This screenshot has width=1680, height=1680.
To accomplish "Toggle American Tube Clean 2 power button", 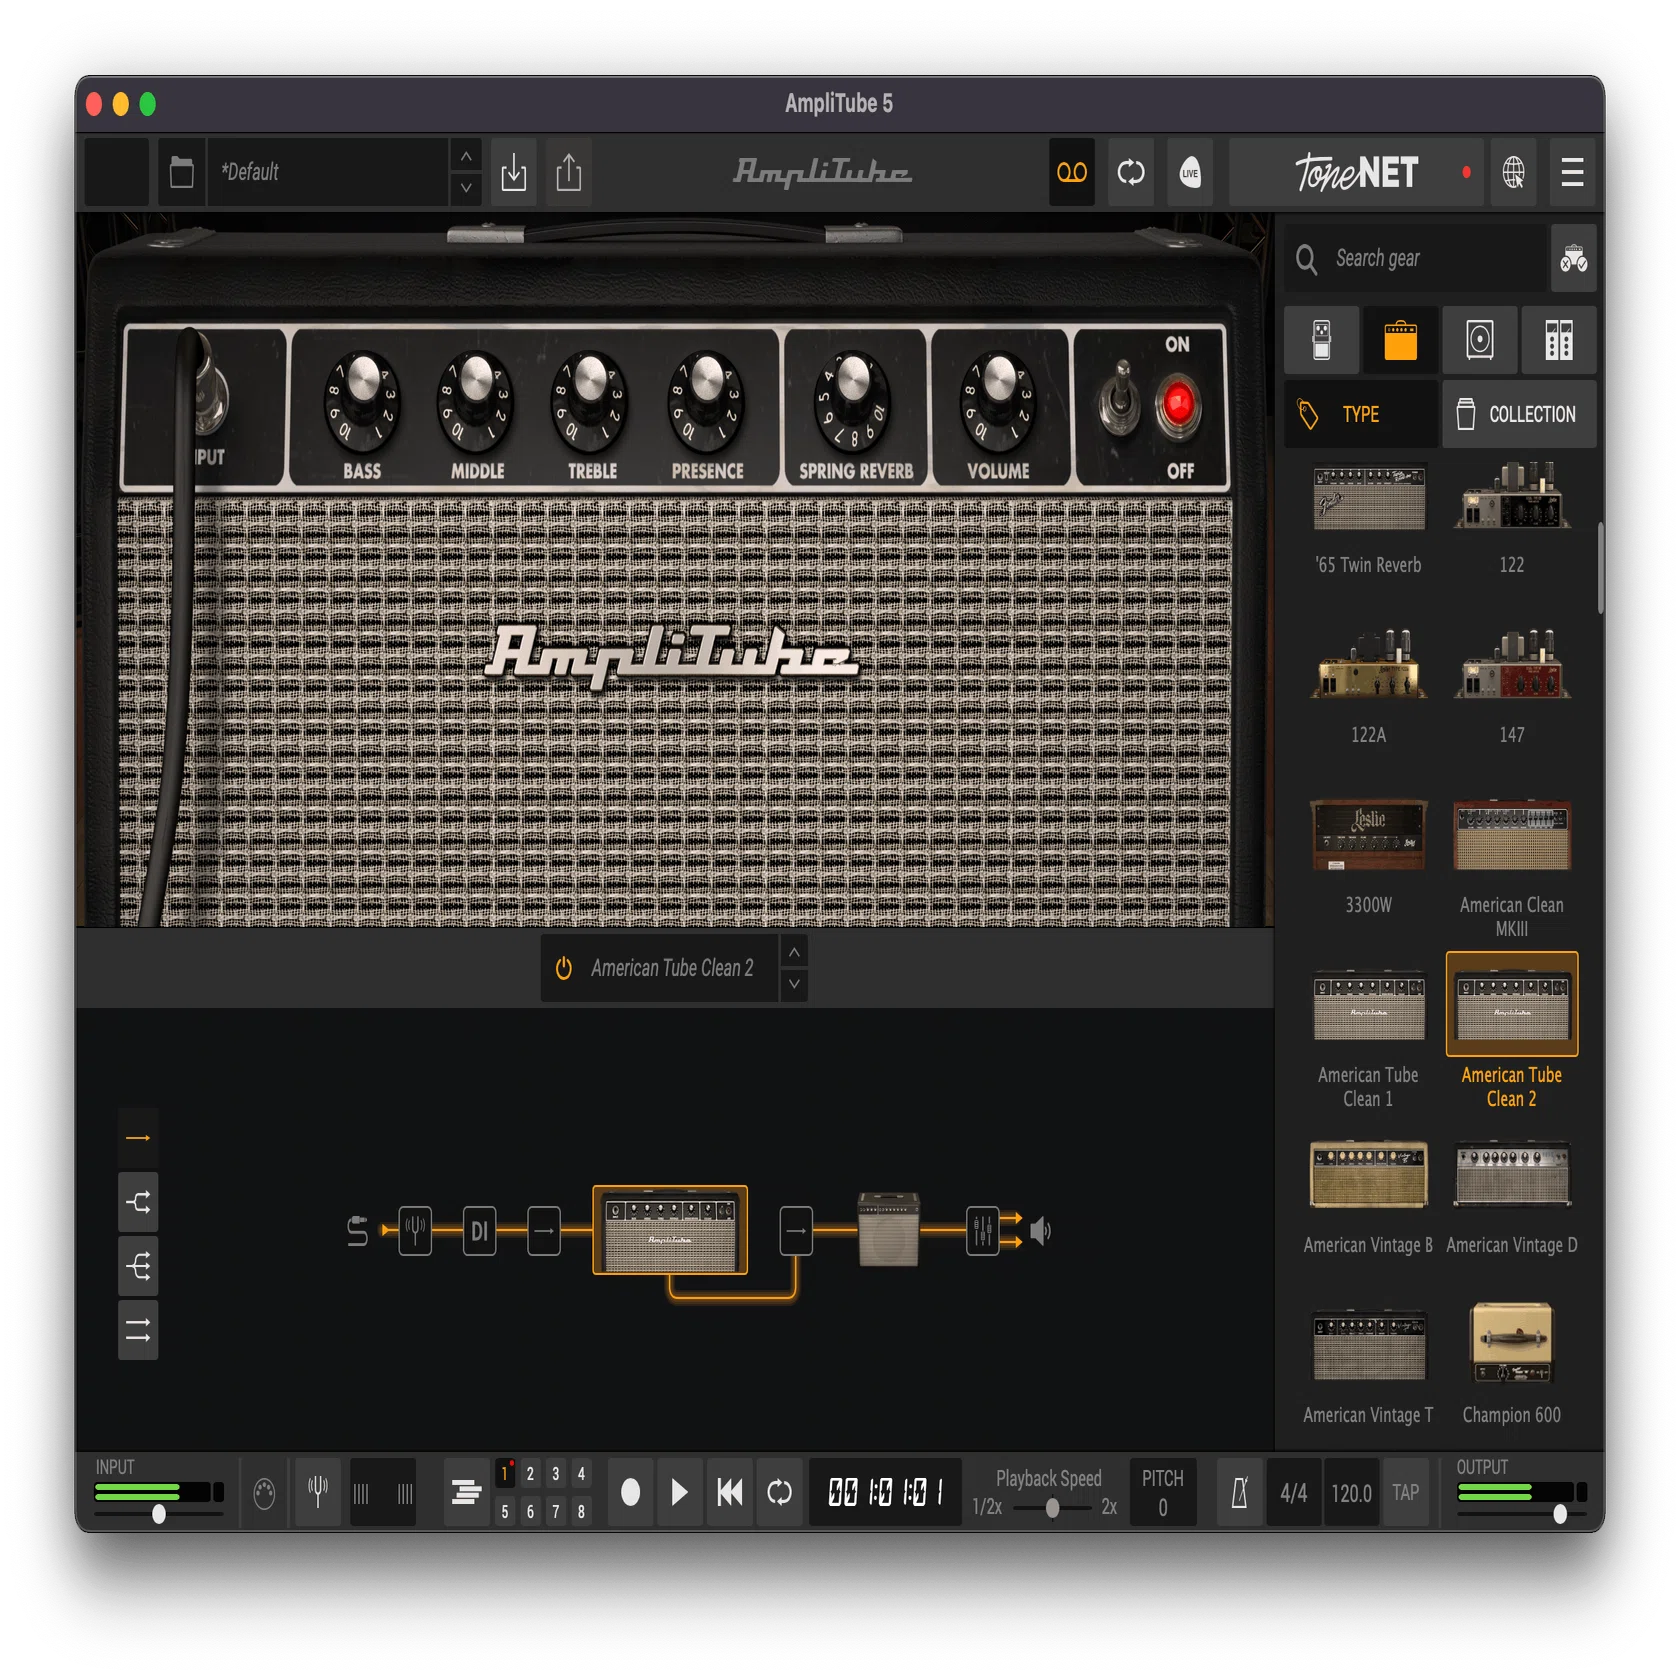I will (x=564, y=968).
